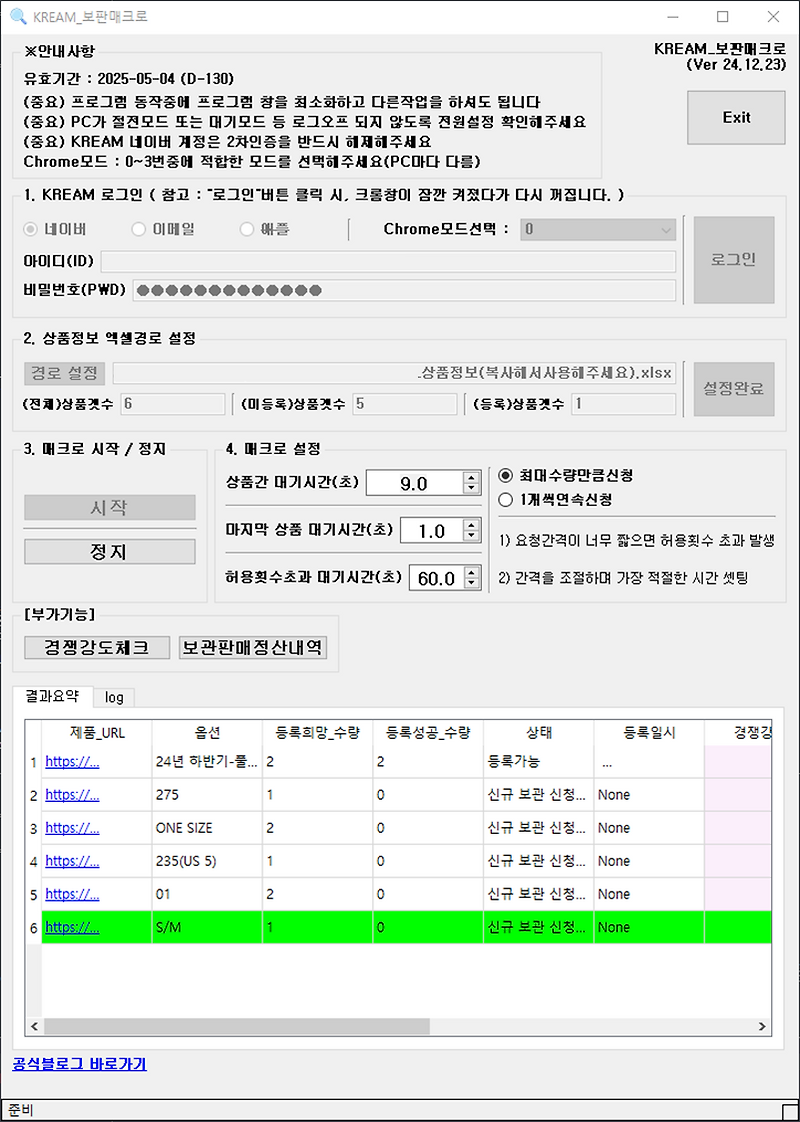
Task: Switch to the log tab
Action: 113,697
